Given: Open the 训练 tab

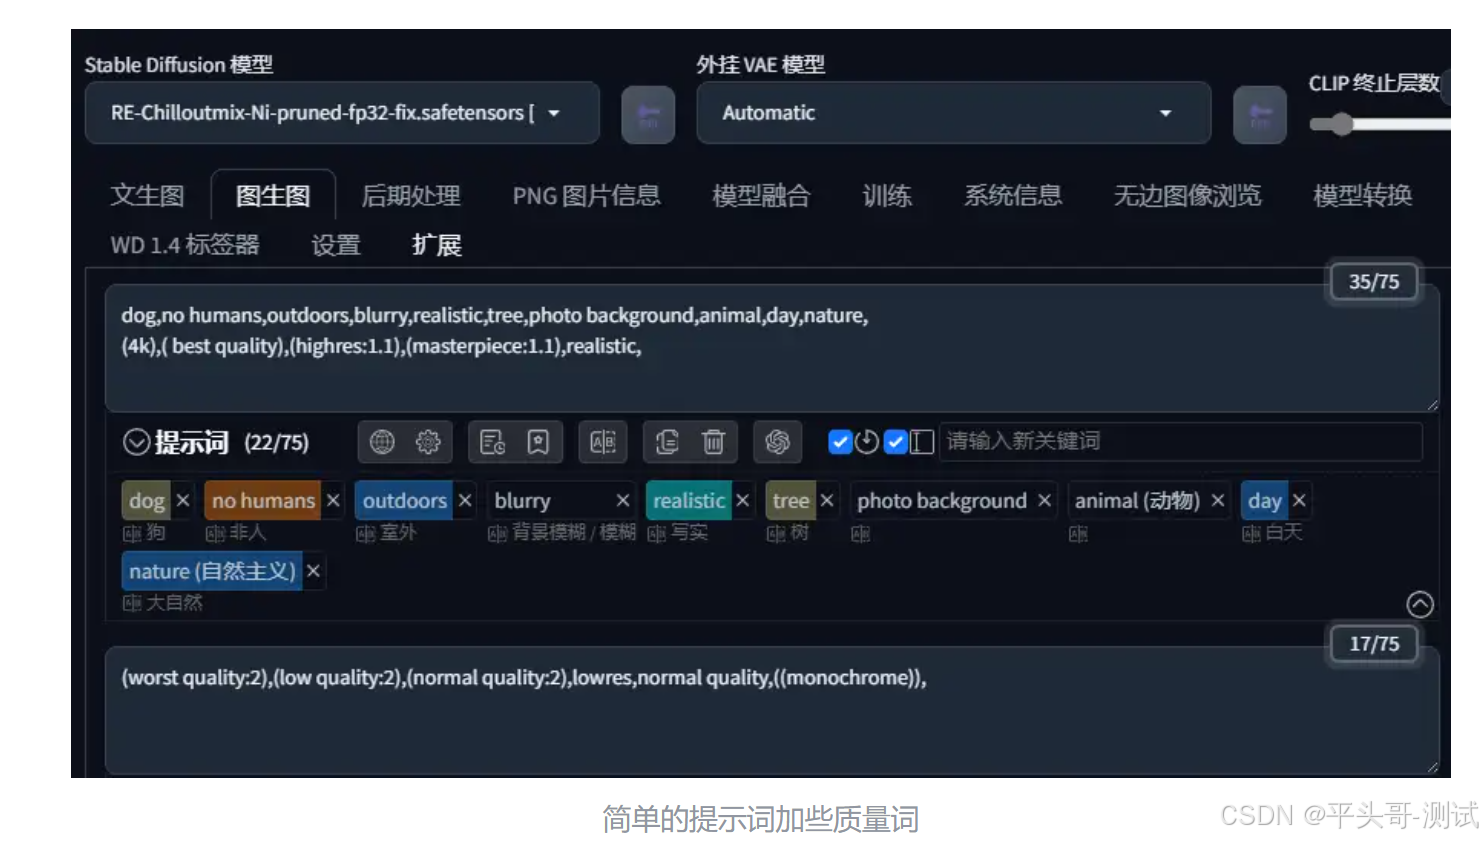Looking at the screenshot, I should [x=887, y=195].
